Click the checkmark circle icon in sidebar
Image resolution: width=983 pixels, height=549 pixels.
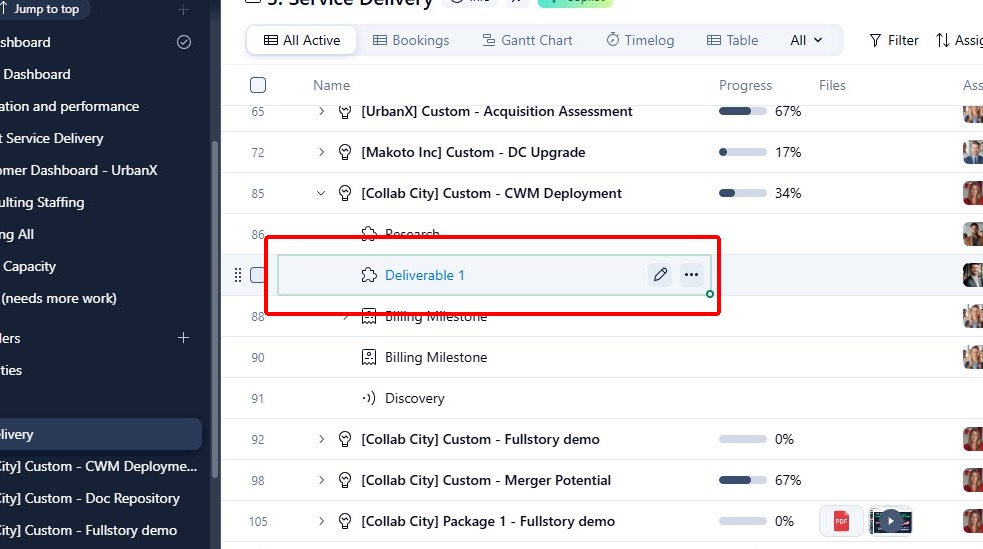click(x=184, y=42)
